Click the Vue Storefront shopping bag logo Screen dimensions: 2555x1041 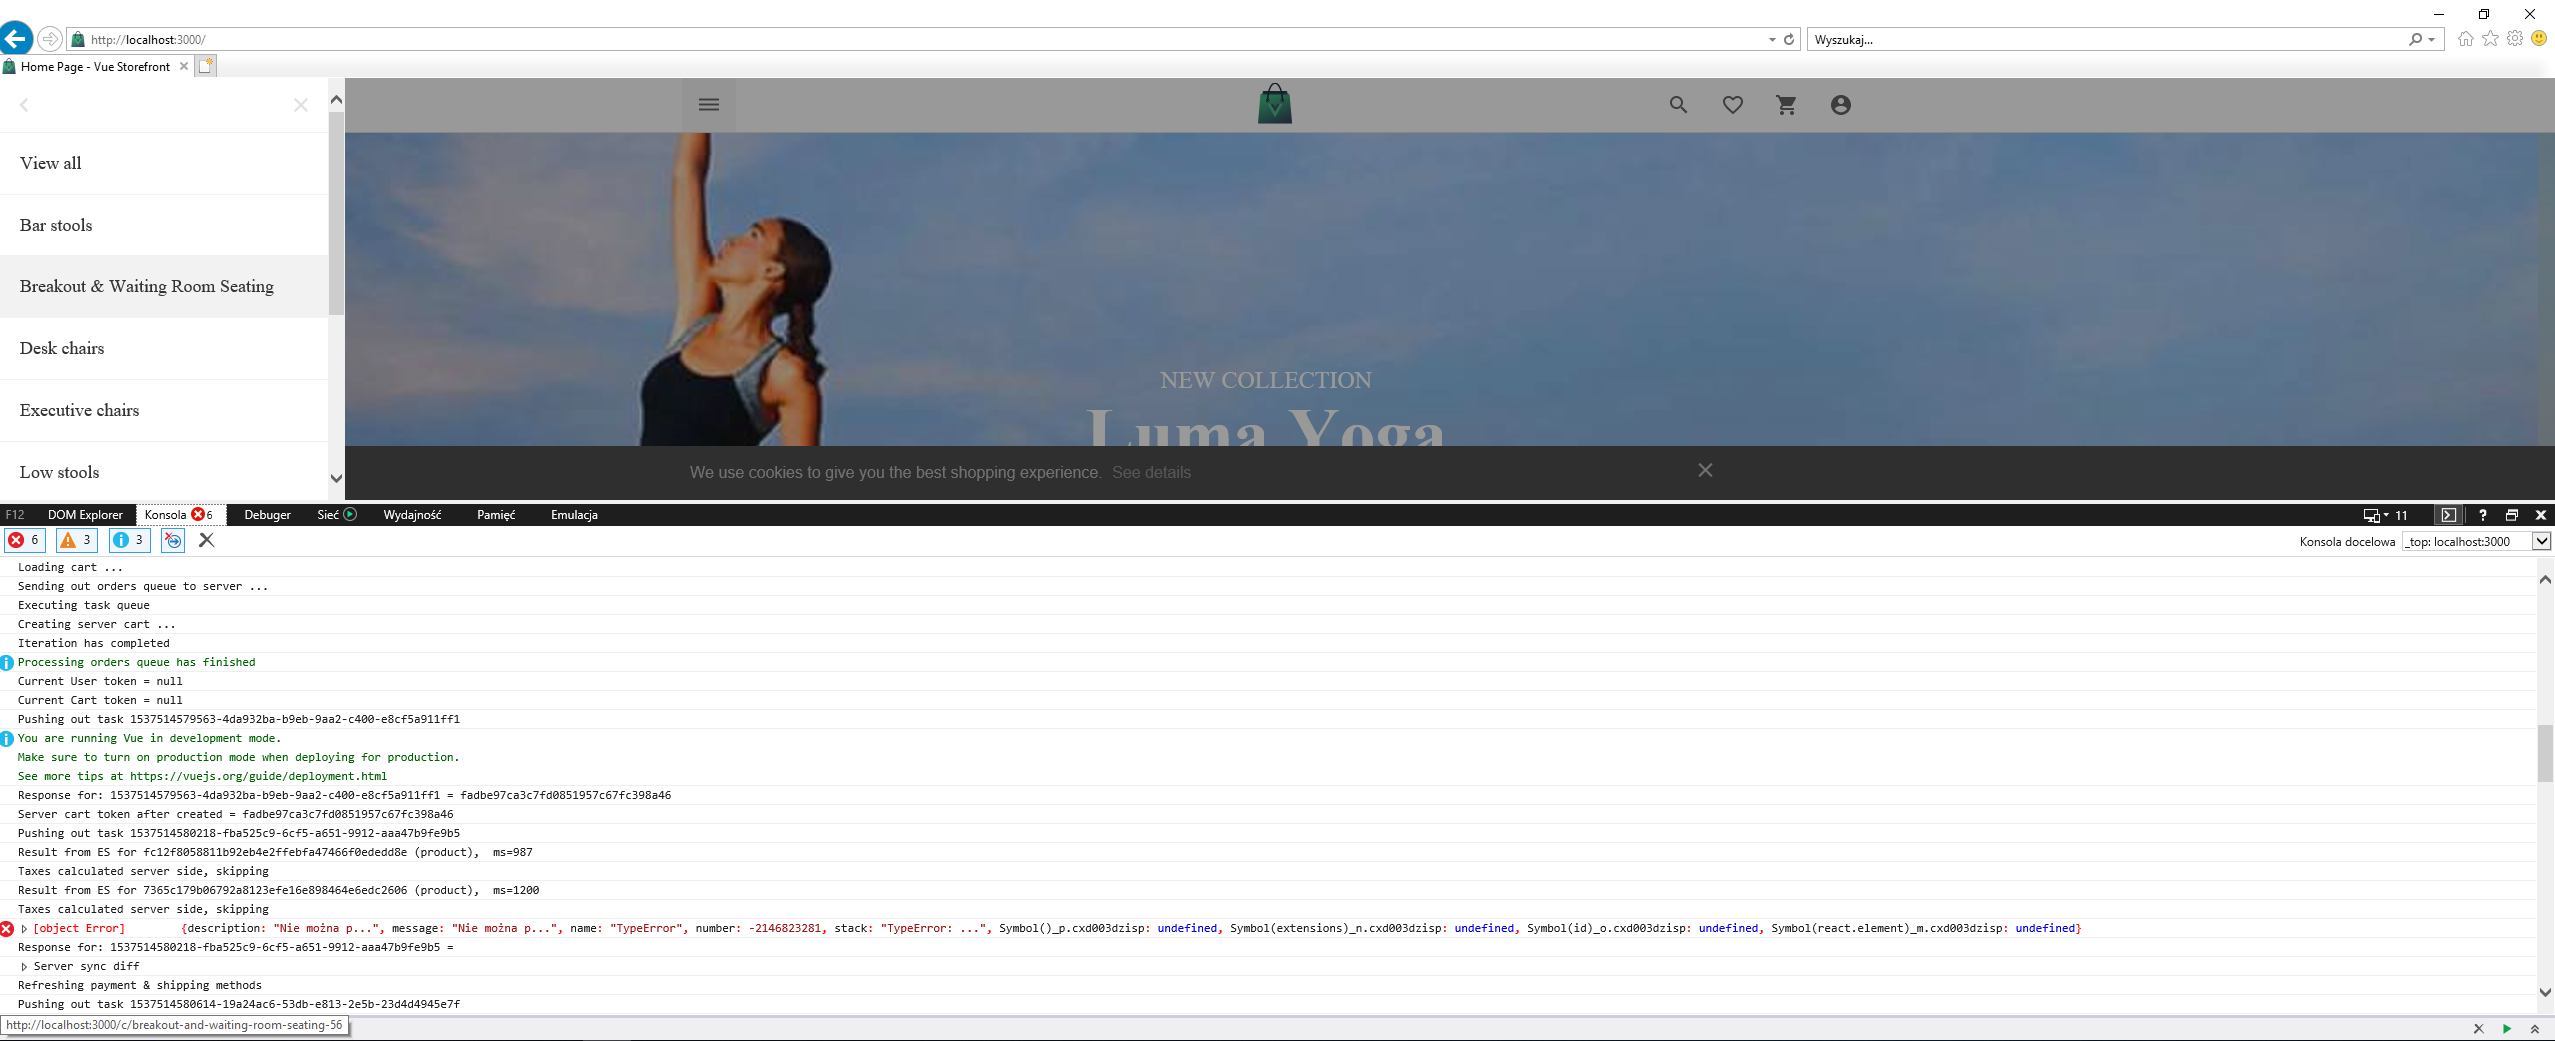click(x=1275, y=104)
